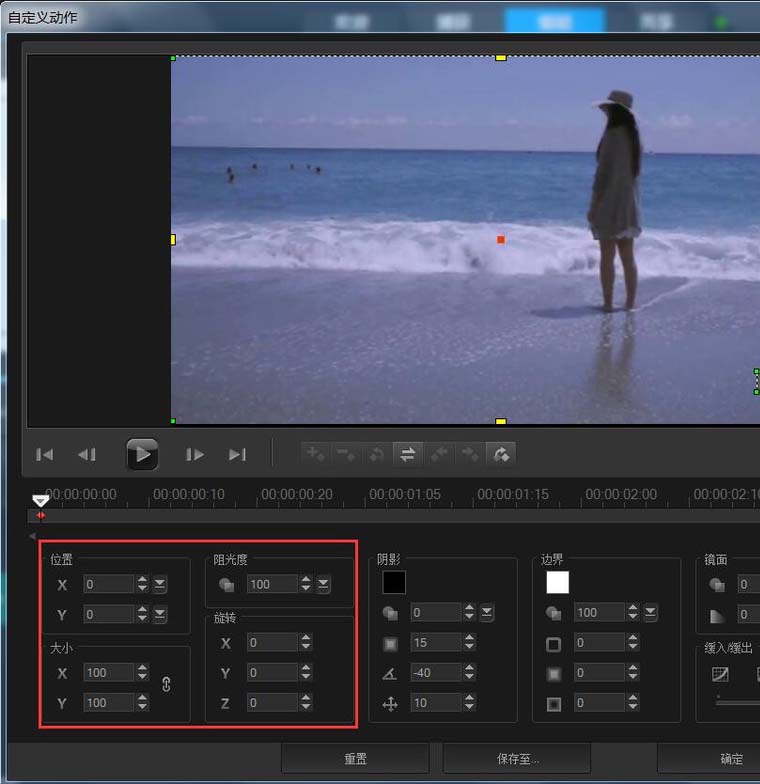
Task: Open the Position X slider dropdown
Action: [x=160, y=584]
